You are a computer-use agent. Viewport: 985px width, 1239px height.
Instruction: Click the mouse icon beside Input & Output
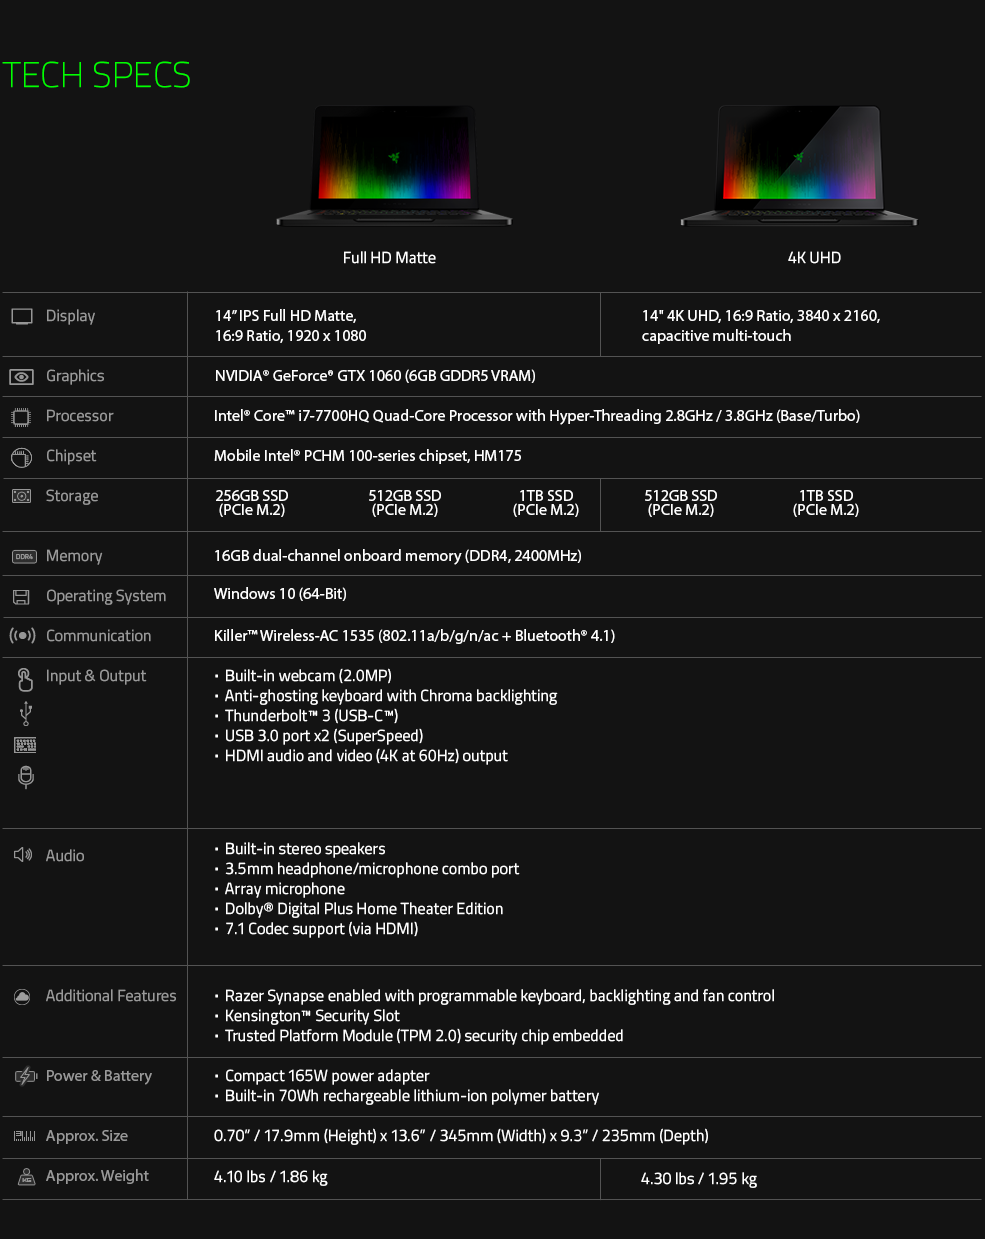coord(25,679)
